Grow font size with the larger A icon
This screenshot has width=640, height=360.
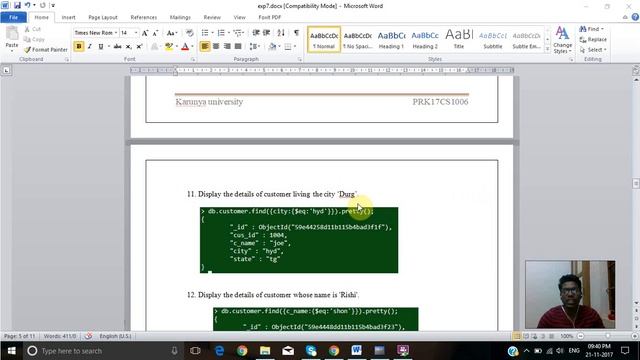(x=145, y=33)
